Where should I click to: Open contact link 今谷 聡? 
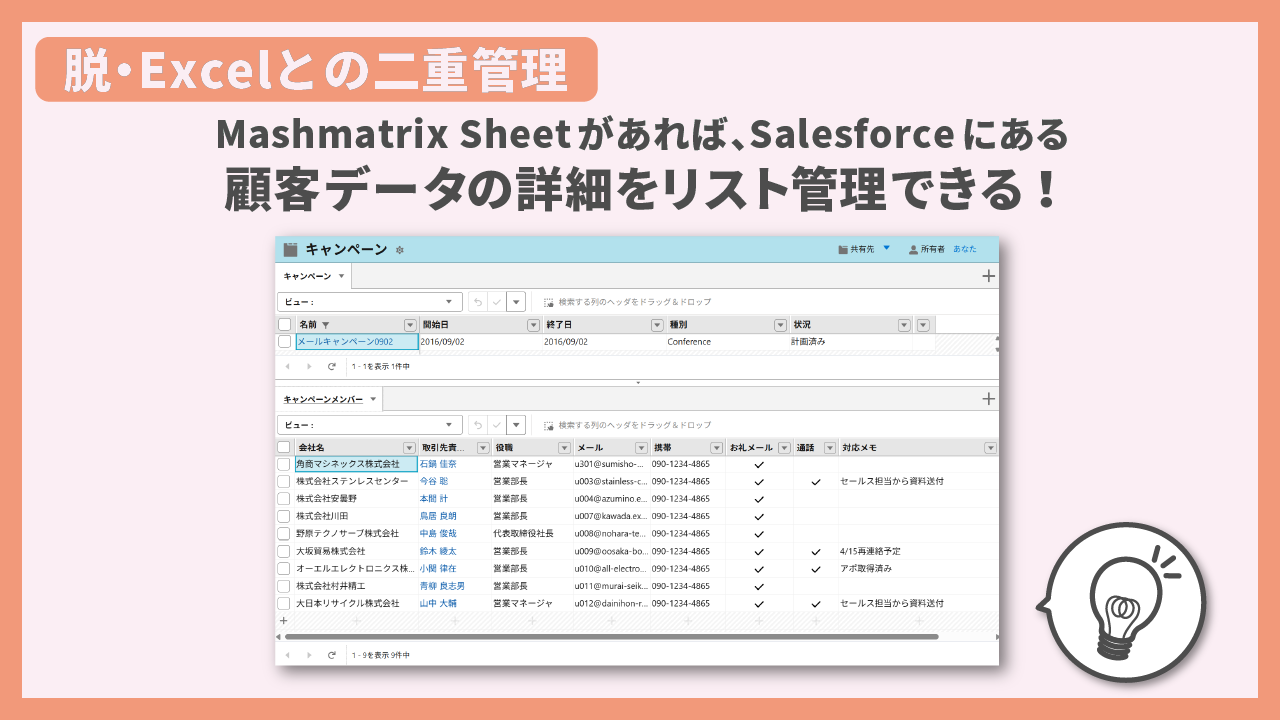434,481
